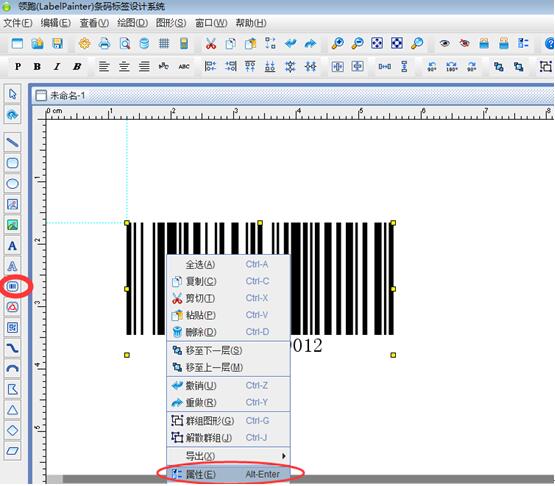Click the horizontal scrollbar at canvas bottom
The height and width of the screenshot is (486, 555).
(x=300, y=479)
